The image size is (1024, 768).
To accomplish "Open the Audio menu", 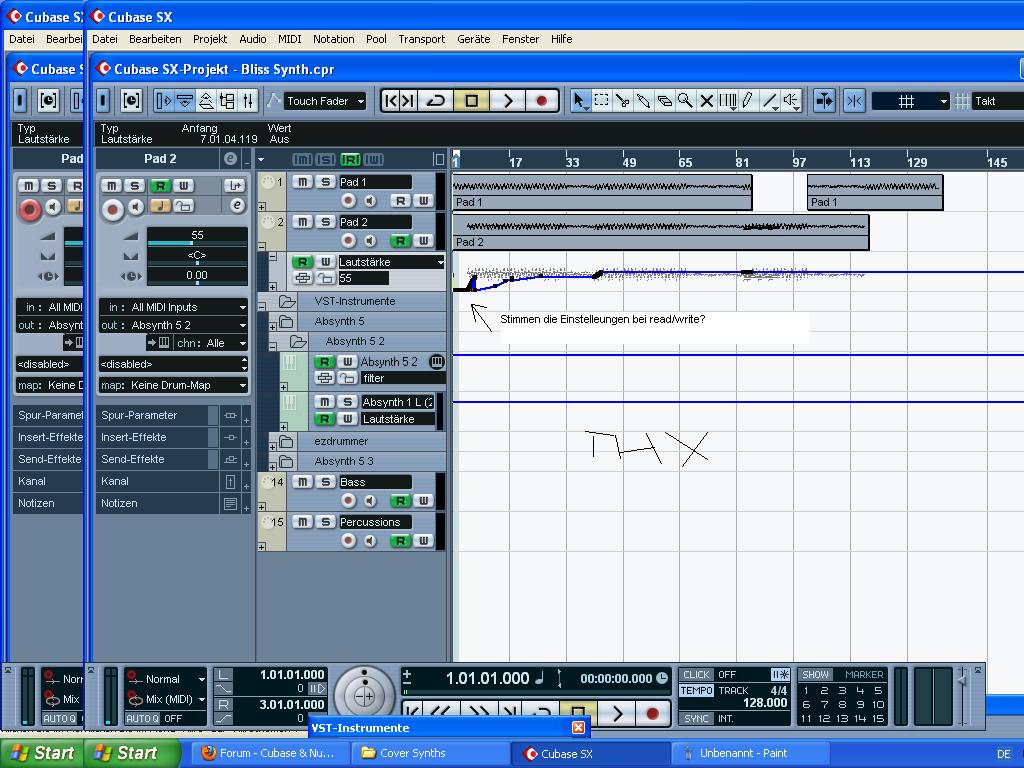I will (x=253, y=39).
